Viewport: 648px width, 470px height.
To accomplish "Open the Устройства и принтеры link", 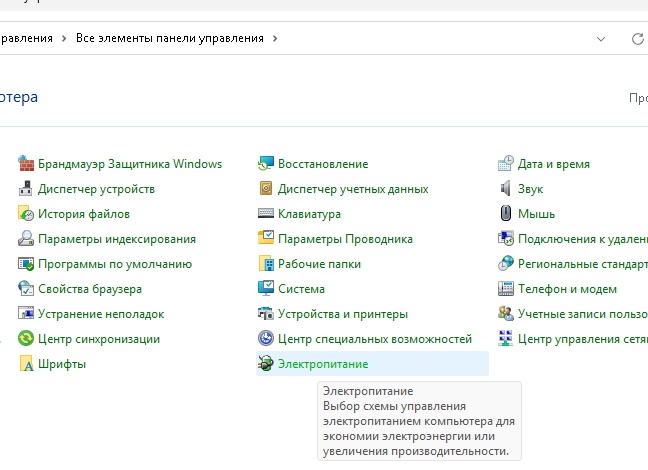I will click(343, 314).
